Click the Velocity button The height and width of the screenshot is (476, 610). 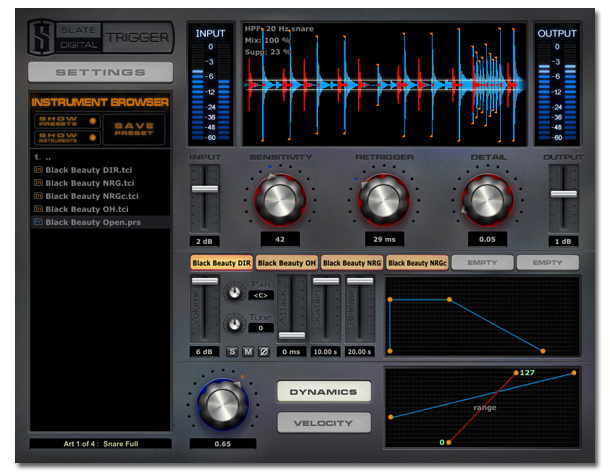(x=324, y=423)
